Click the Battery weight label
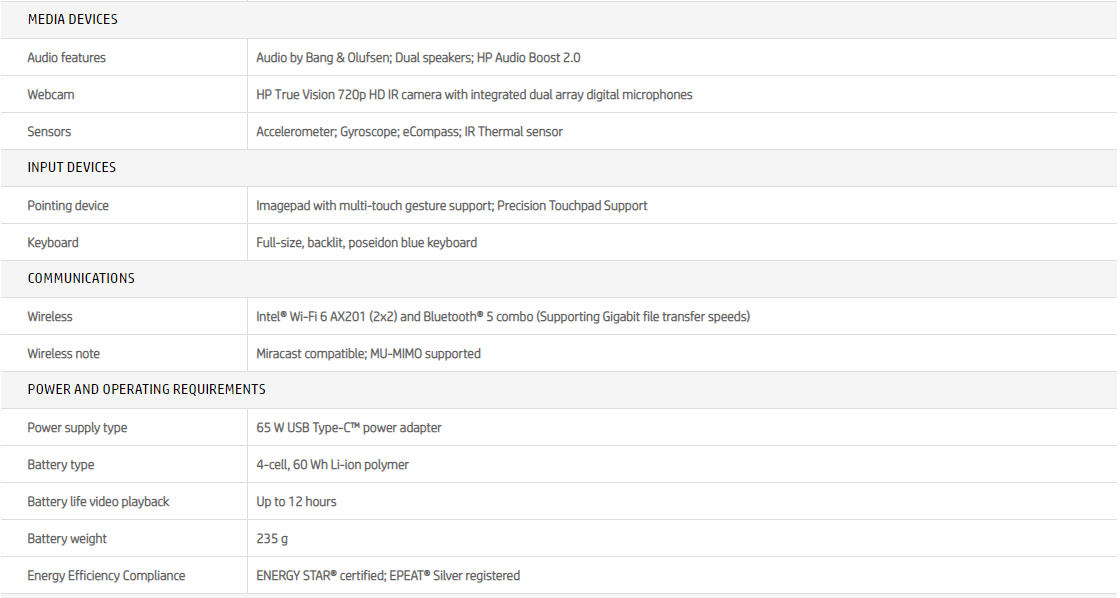 67,539
